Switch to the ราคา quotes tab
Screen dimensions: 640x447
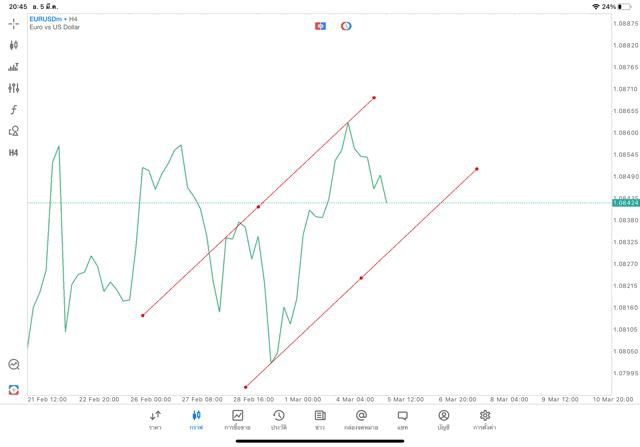click(x=155, y=419)
